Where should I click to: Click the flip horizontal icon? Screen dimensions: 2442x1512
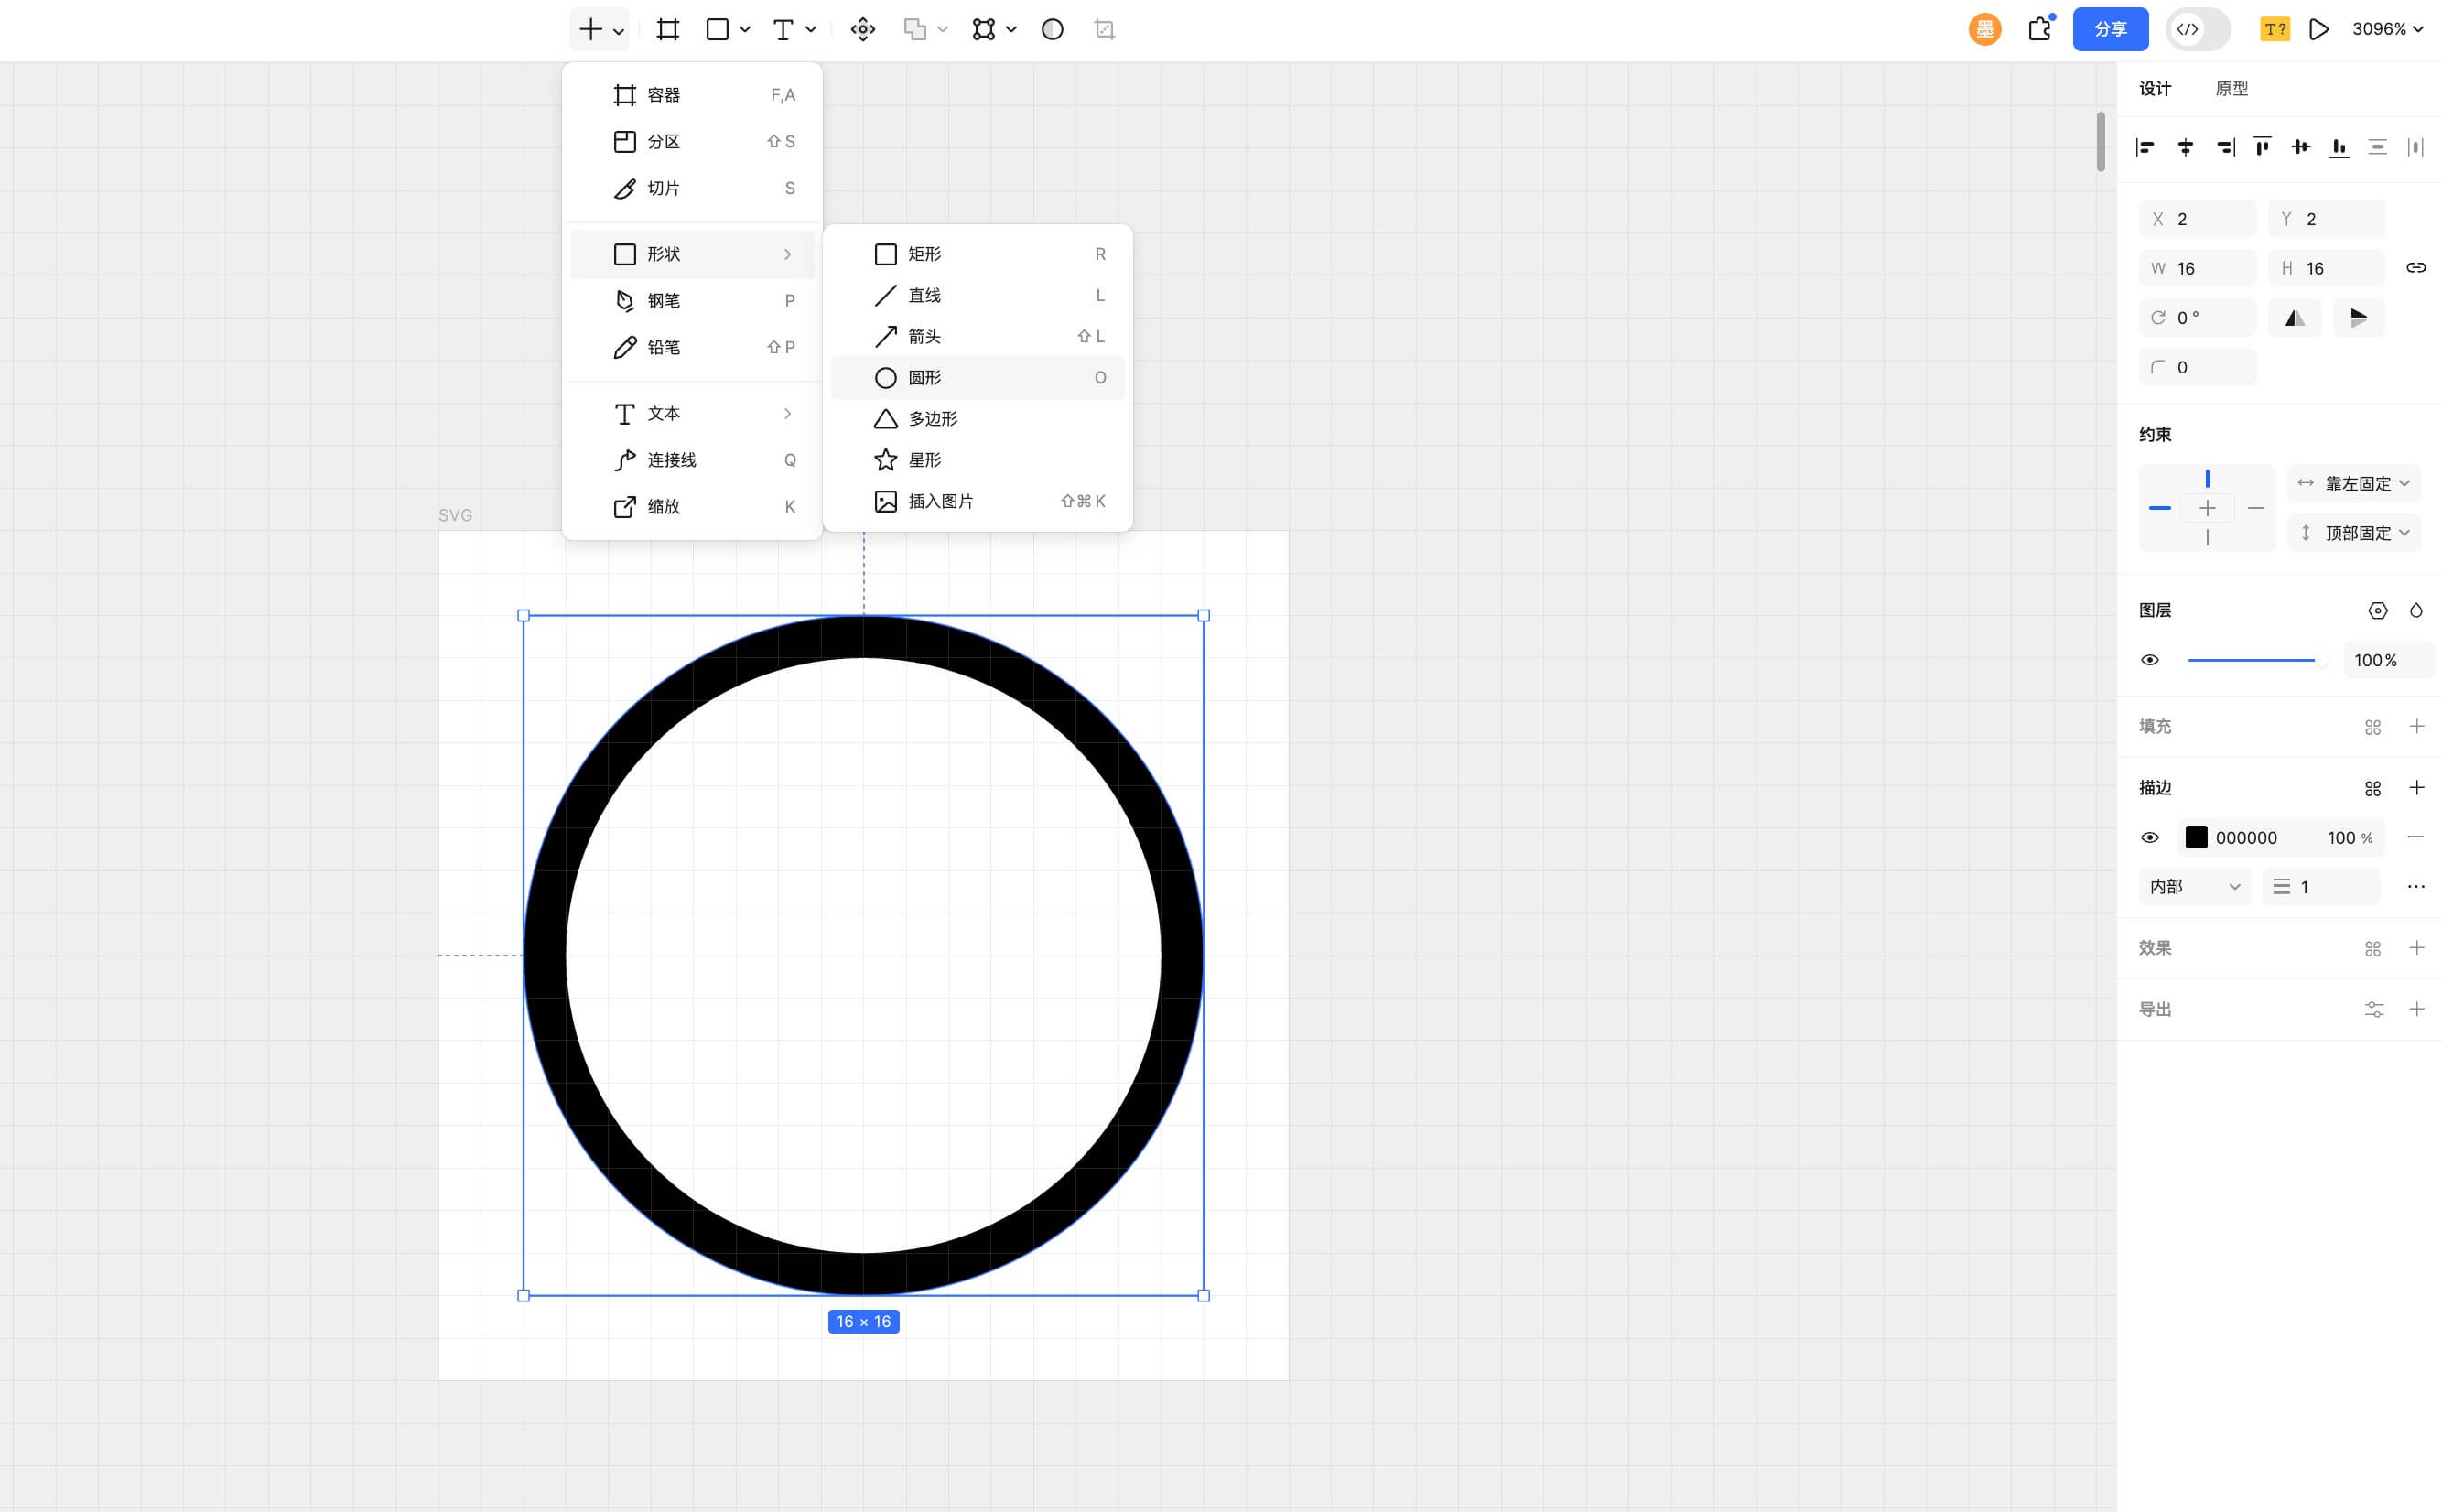tap(2294, 318)
